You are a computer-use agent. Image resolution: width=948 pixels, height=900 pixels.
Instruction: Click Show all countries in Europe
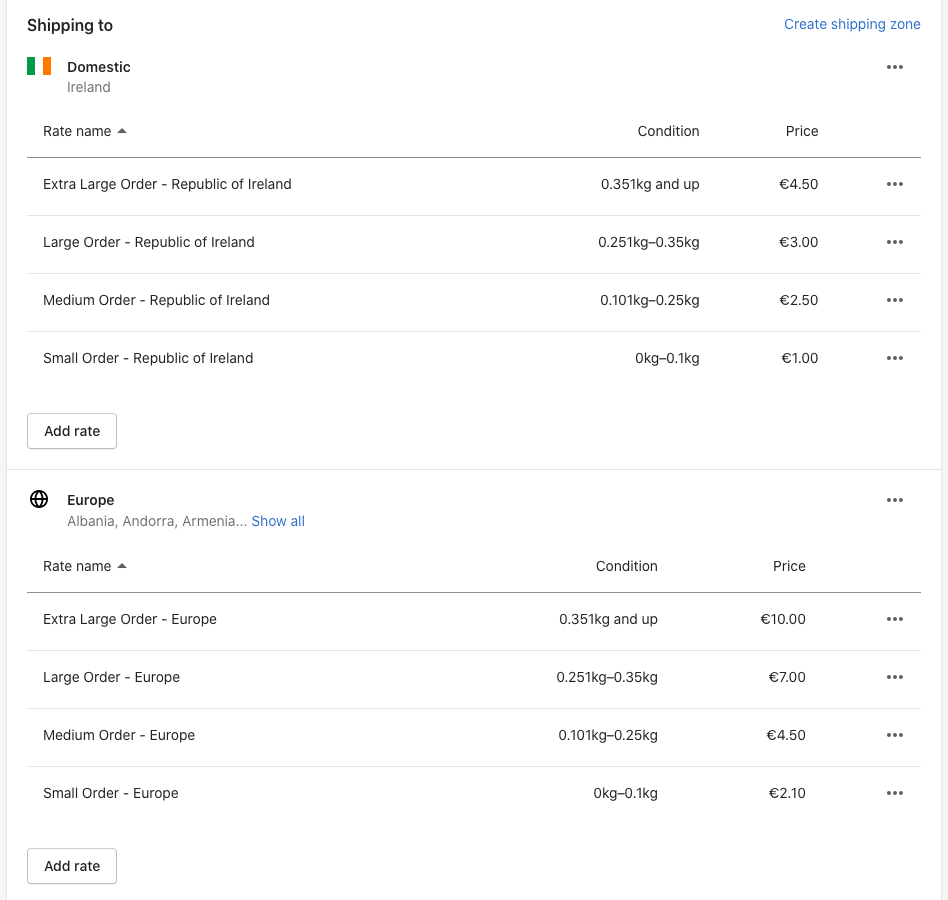pyautogui.click(x=278, y=521)
